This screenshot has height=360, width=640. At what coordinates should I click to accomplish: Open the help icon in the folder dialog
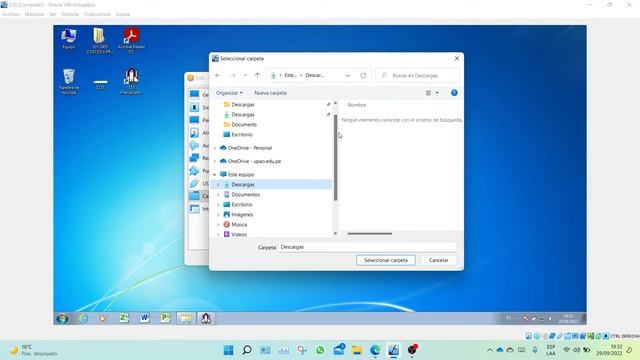tap(454, 93)
